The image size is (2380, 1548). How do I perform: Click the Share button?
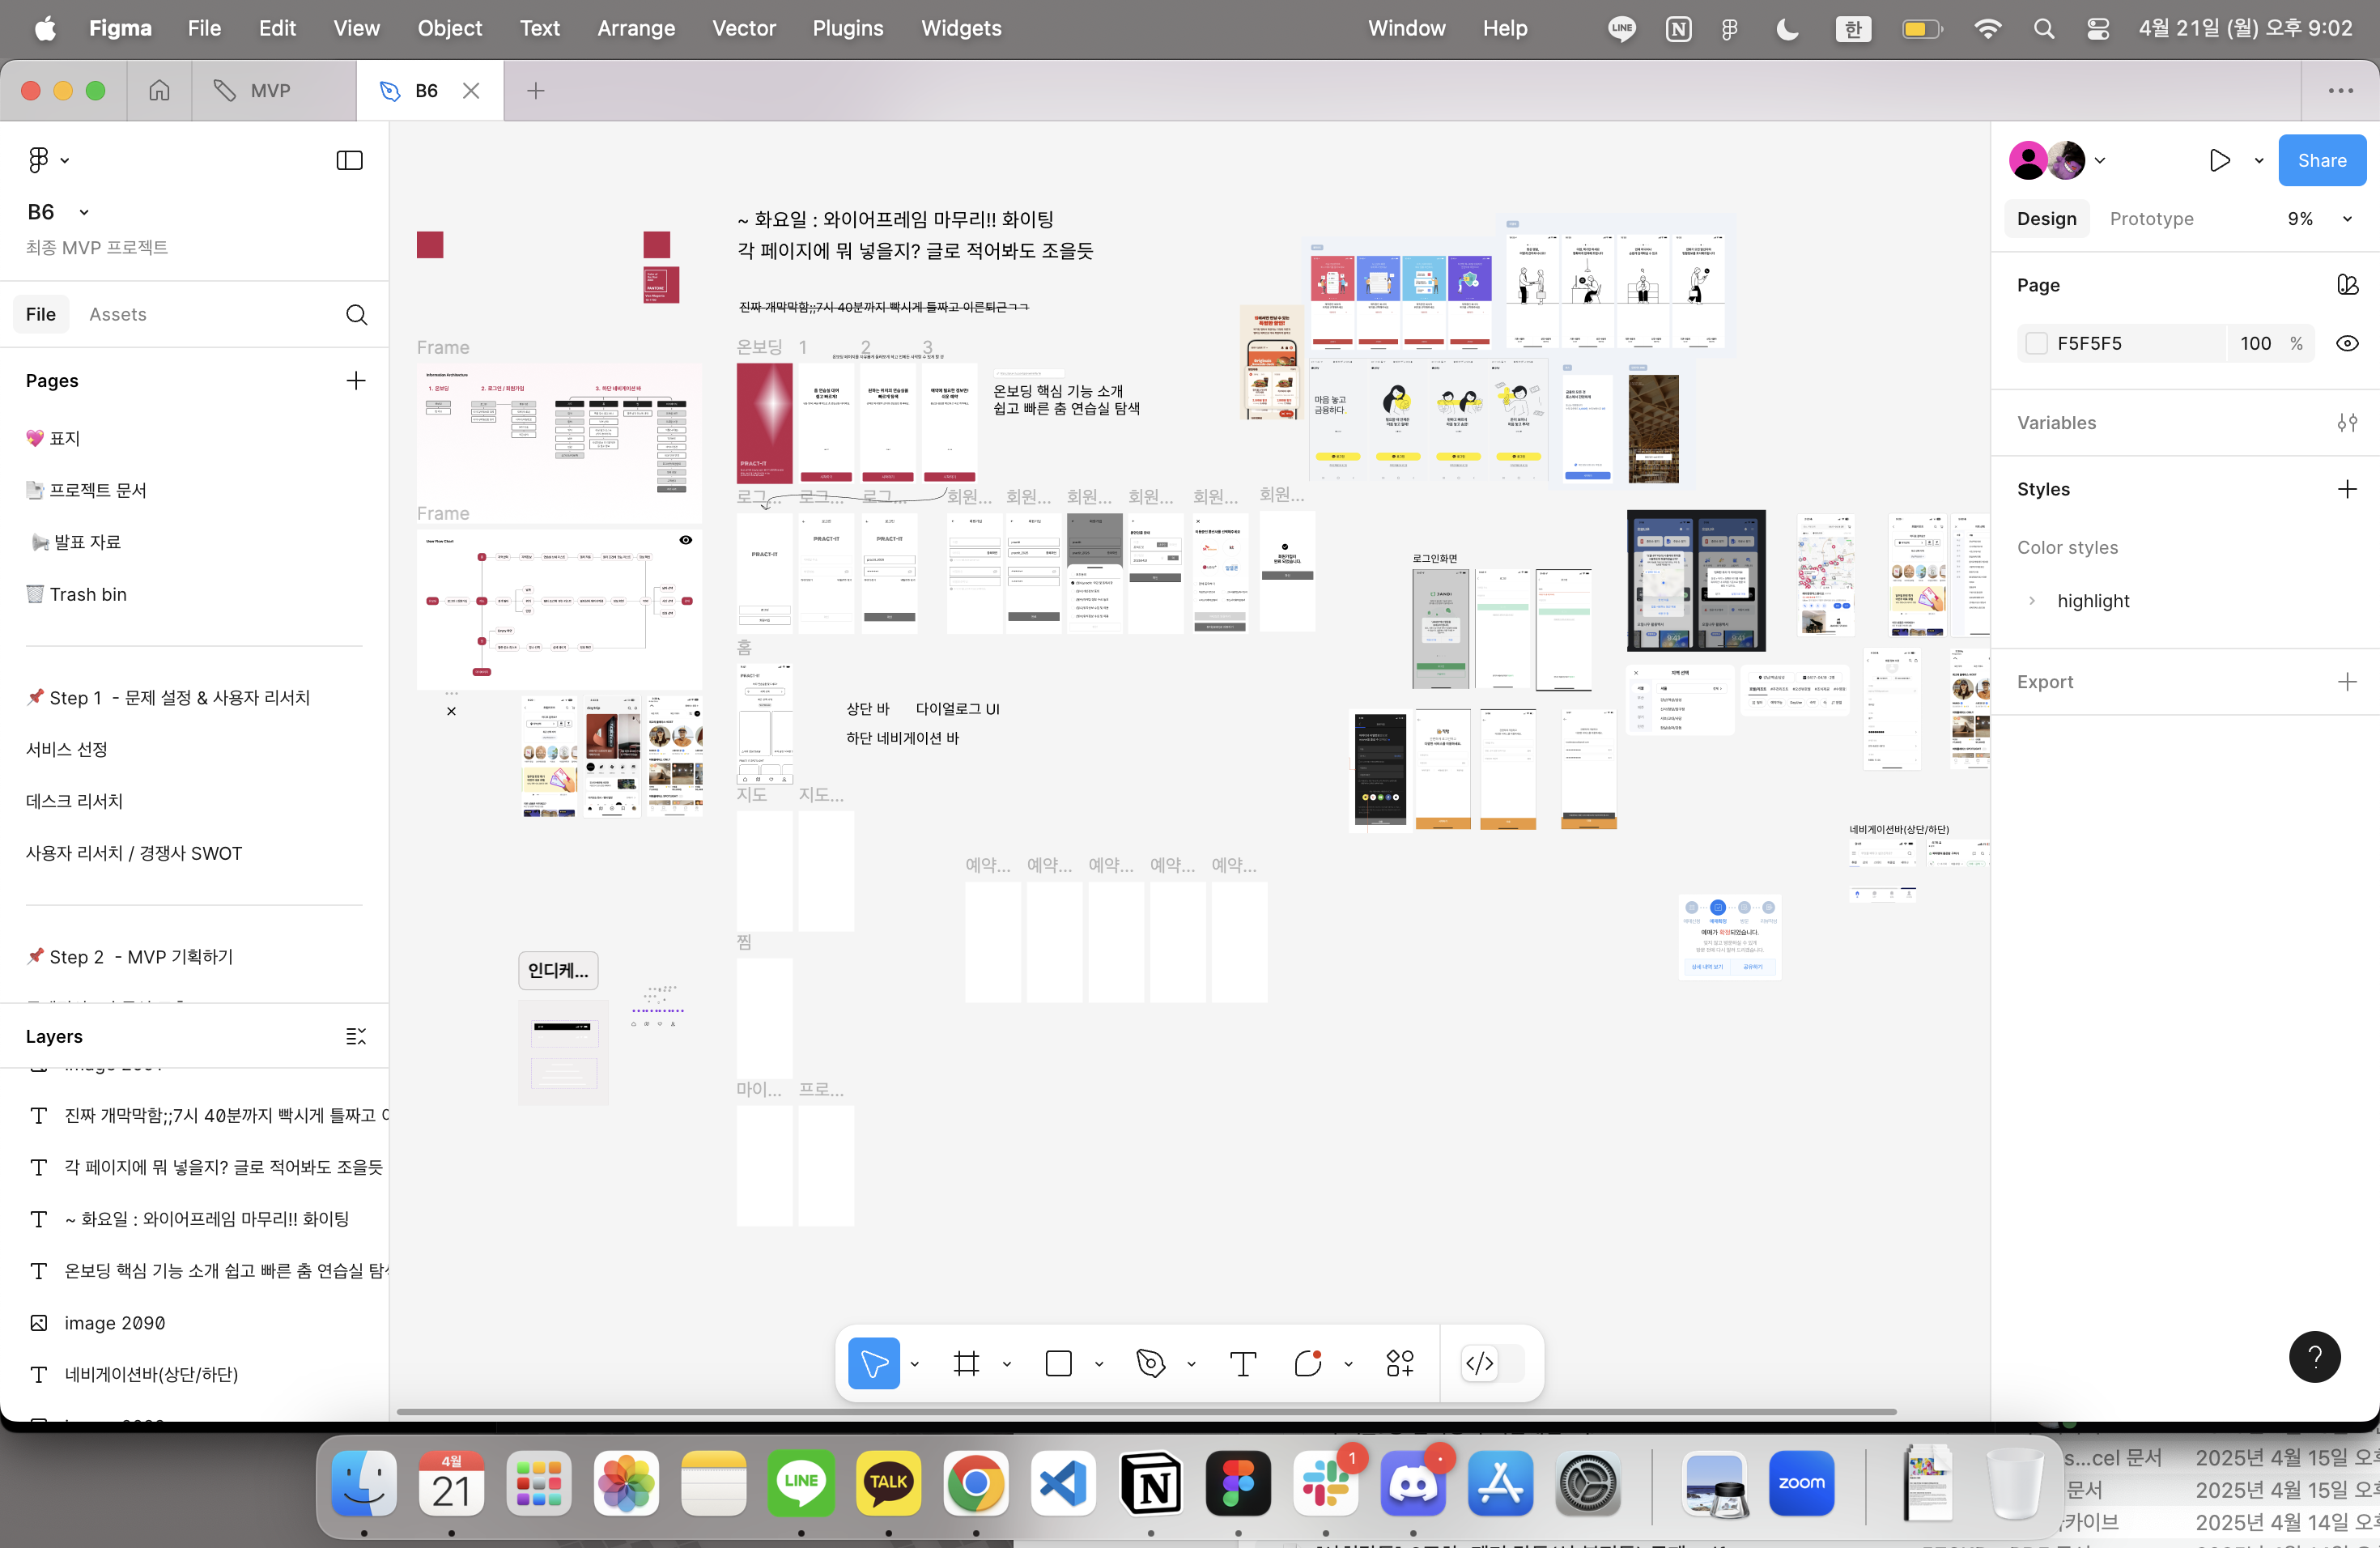pyautogui.click(x=2321, y=161)
